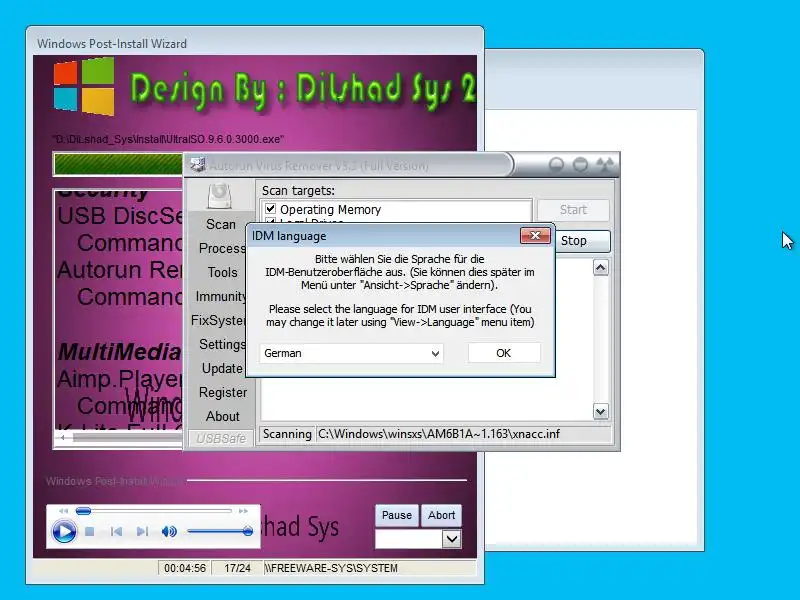800x600 pixels.
Task: Open the Settings section in Autorun Remover
Action: (x=222, y=344)
